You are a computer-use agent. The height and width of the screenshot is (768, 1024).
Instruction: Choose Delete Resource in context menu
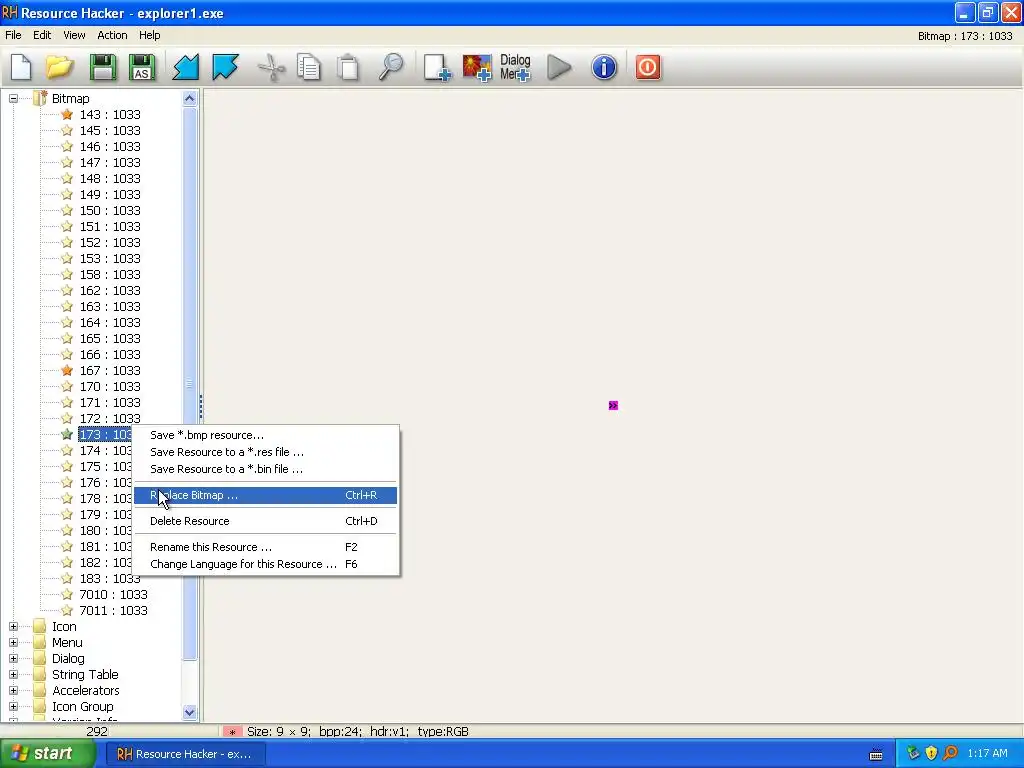(x=265, y=521)
